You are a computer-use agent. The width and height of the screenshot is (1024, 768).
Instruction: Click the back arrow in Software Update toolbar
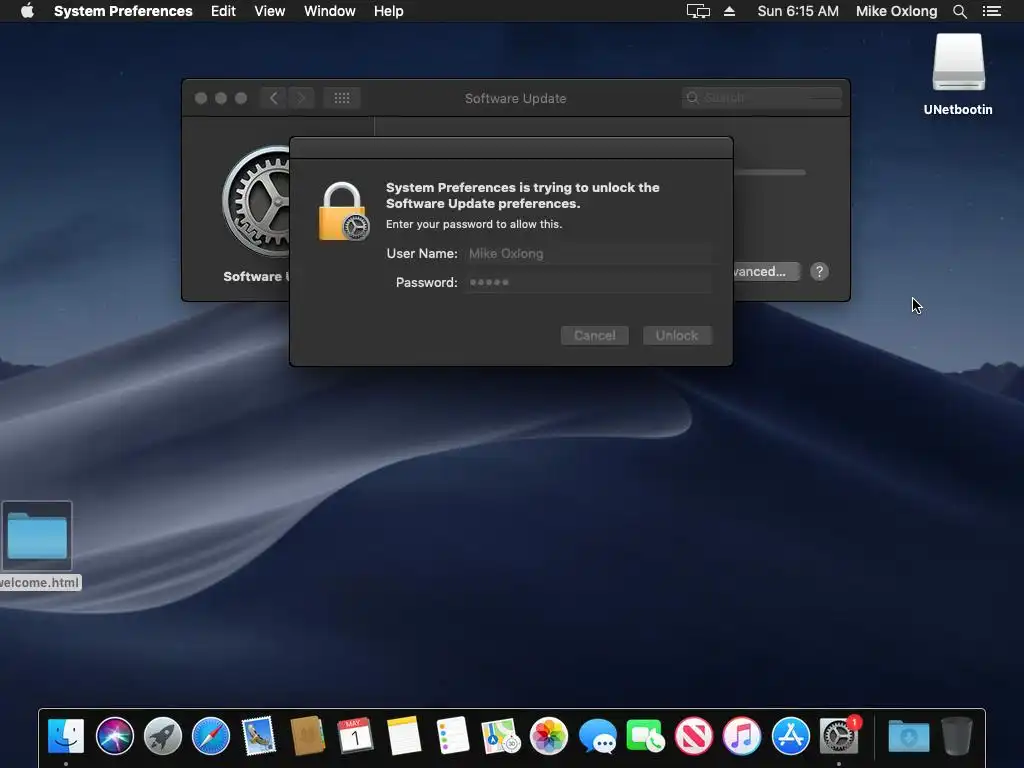[274, 98]
